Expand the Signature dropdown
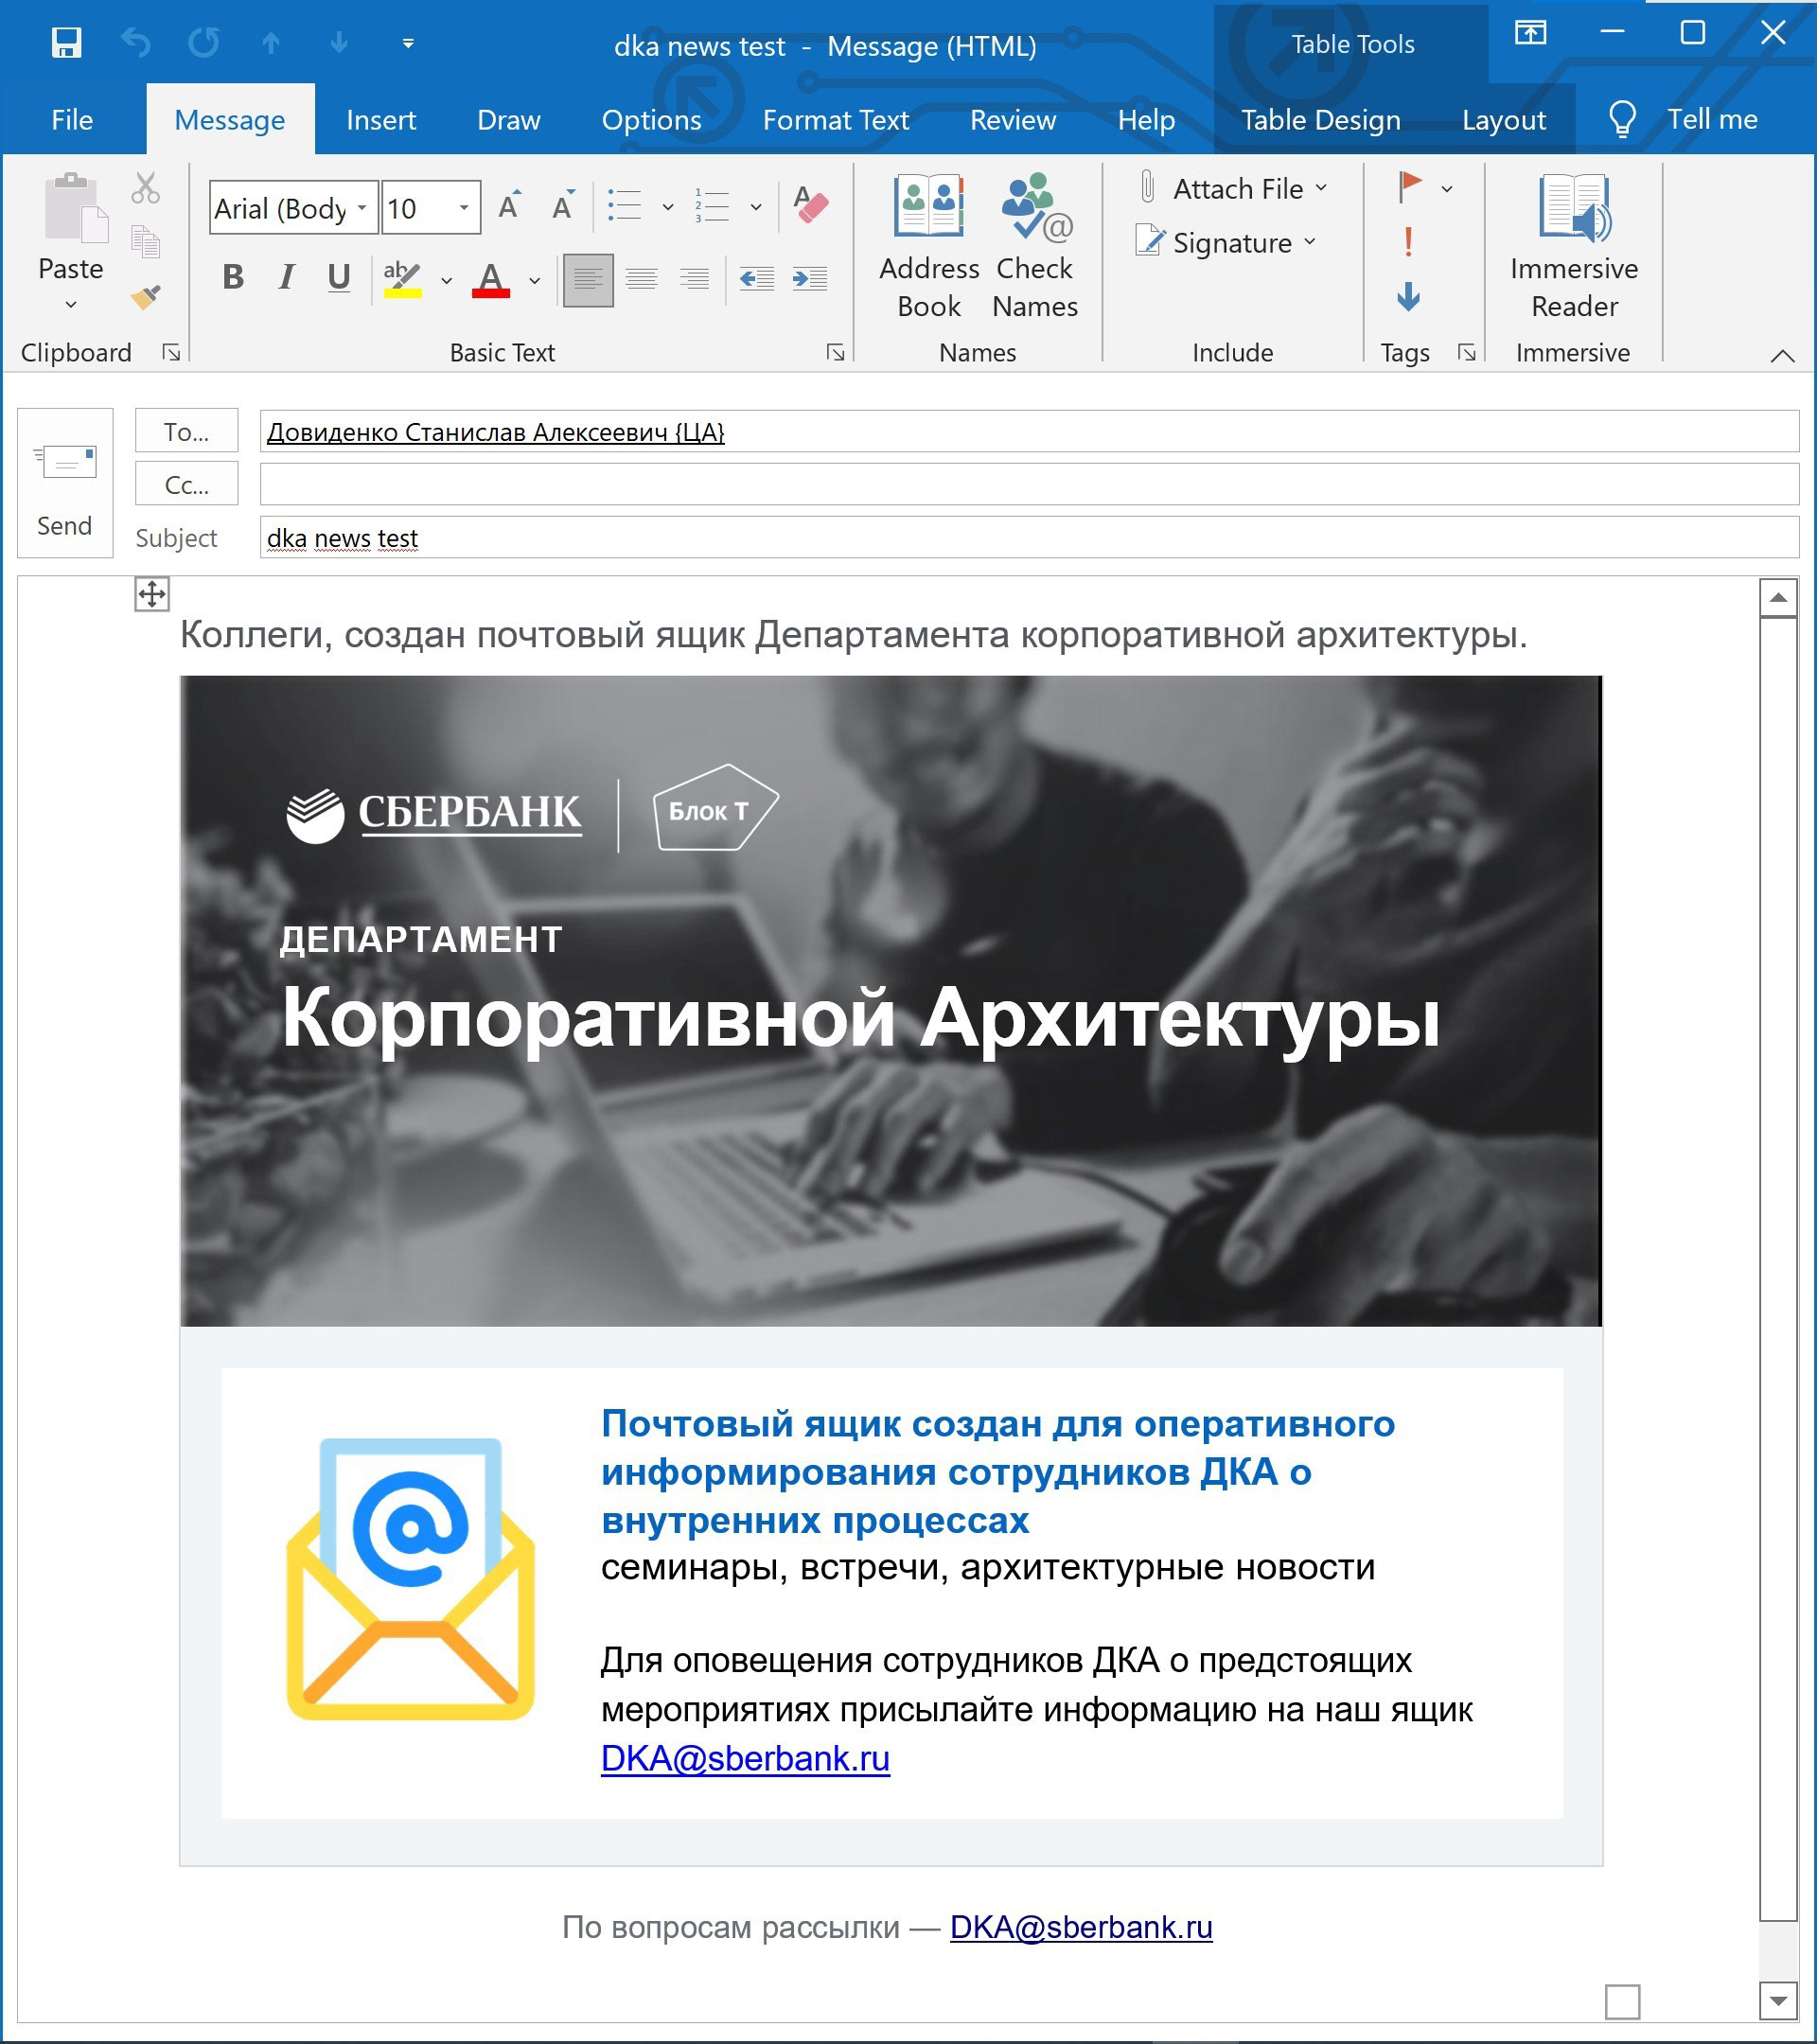 pyautogui.click(x=1310, y=242)
